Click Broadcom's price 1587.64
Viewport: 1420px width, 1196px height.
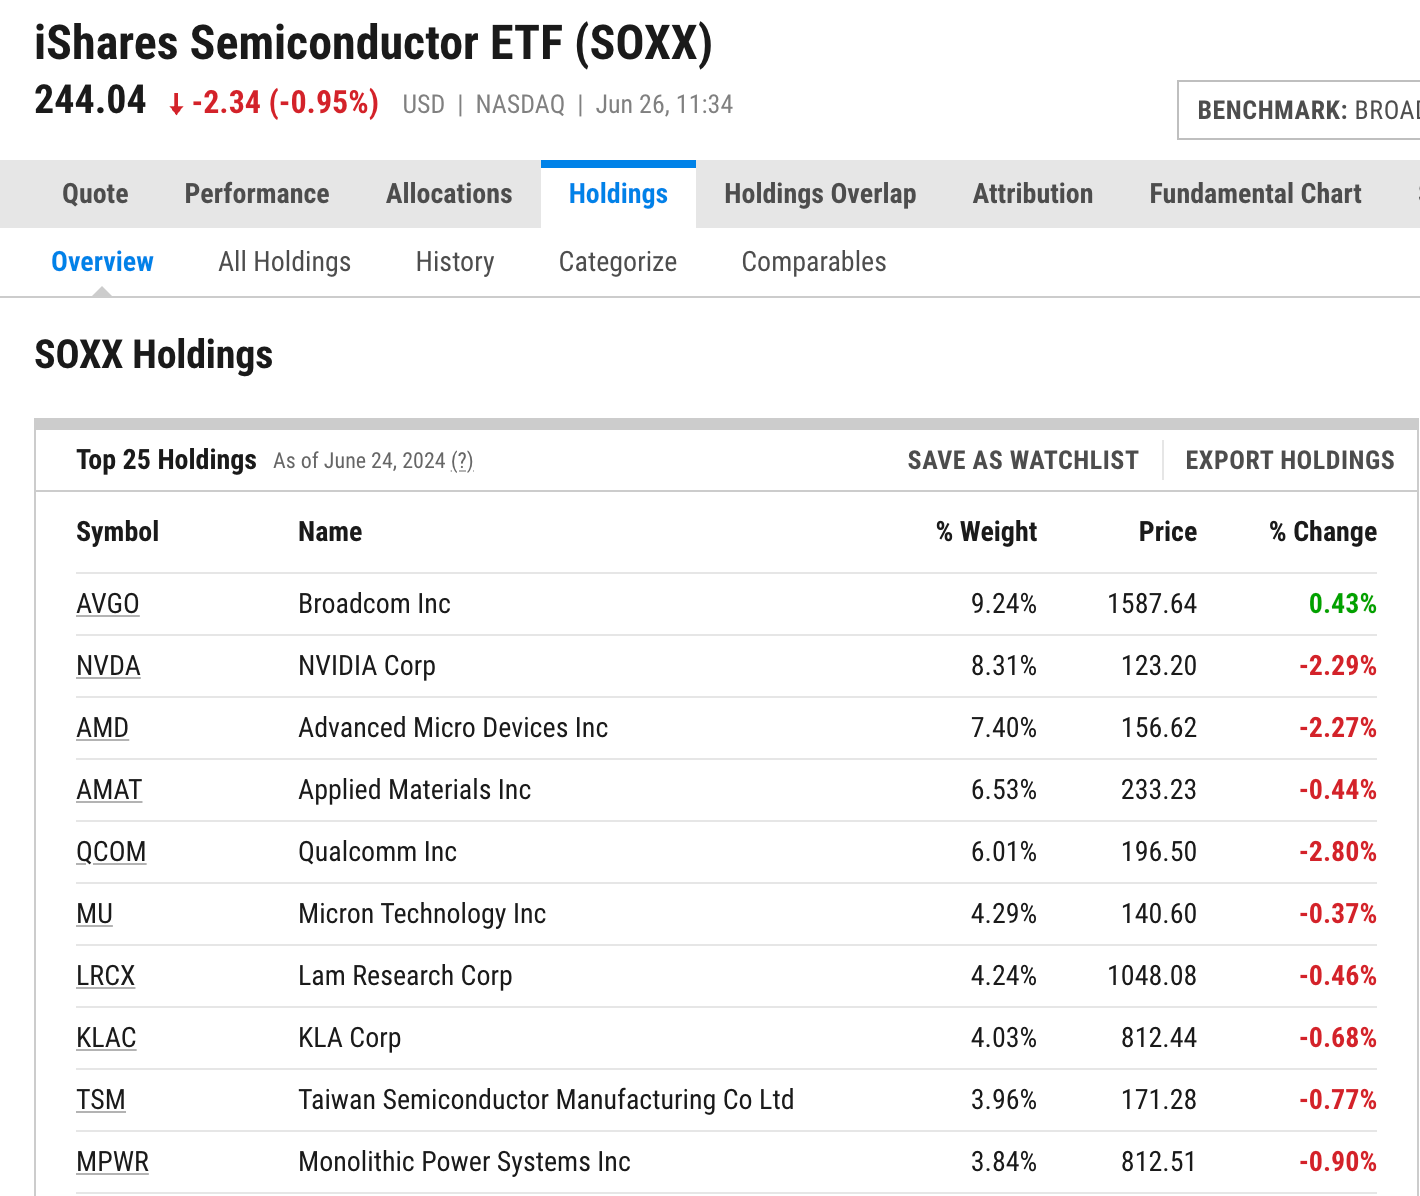1152,604
